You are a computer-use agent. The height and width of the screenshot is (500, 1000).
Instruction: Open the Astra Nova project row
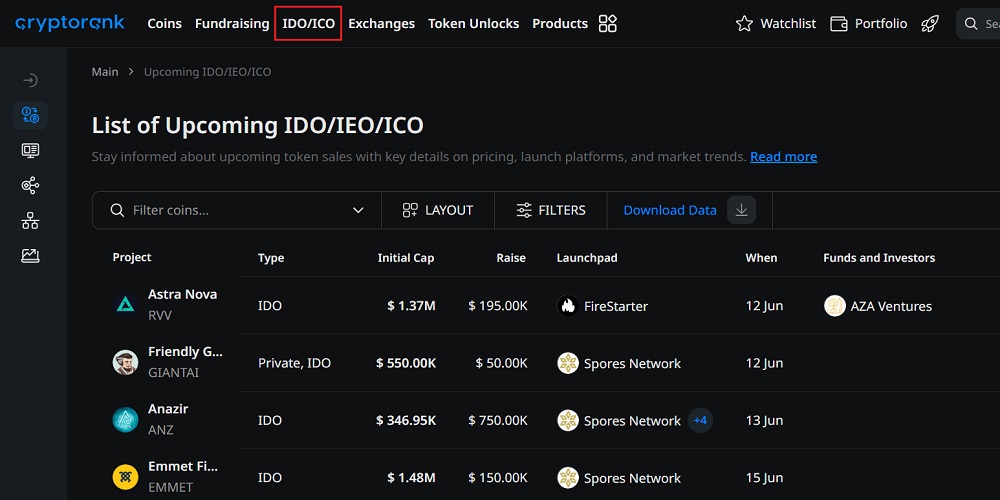(182, 295)
